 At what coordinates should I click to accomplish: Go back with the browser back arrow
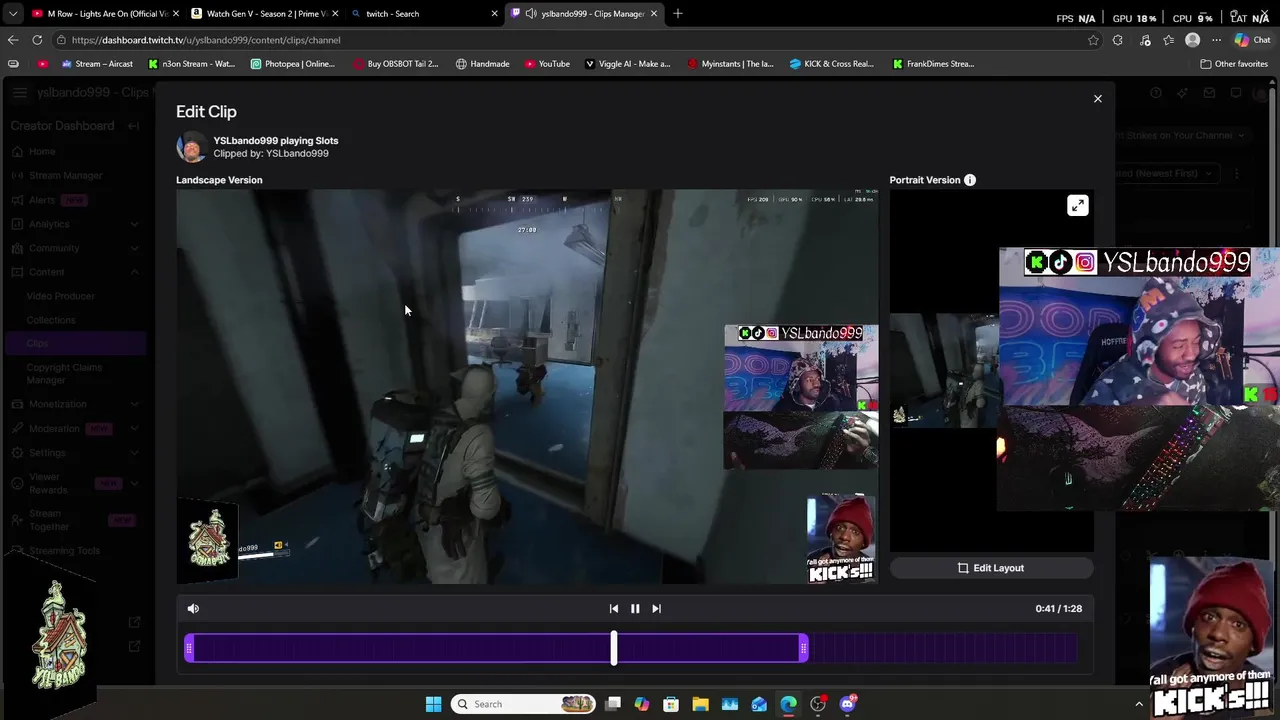(13, 40)
